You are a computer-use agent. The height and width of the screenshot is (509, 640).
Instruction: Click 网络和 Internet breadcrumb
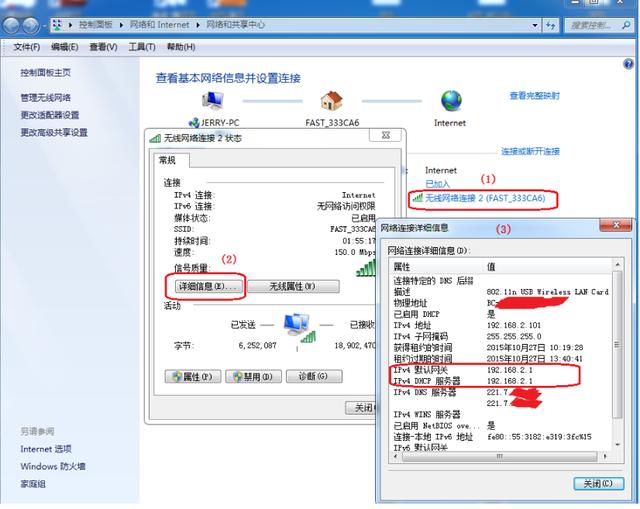160,25
